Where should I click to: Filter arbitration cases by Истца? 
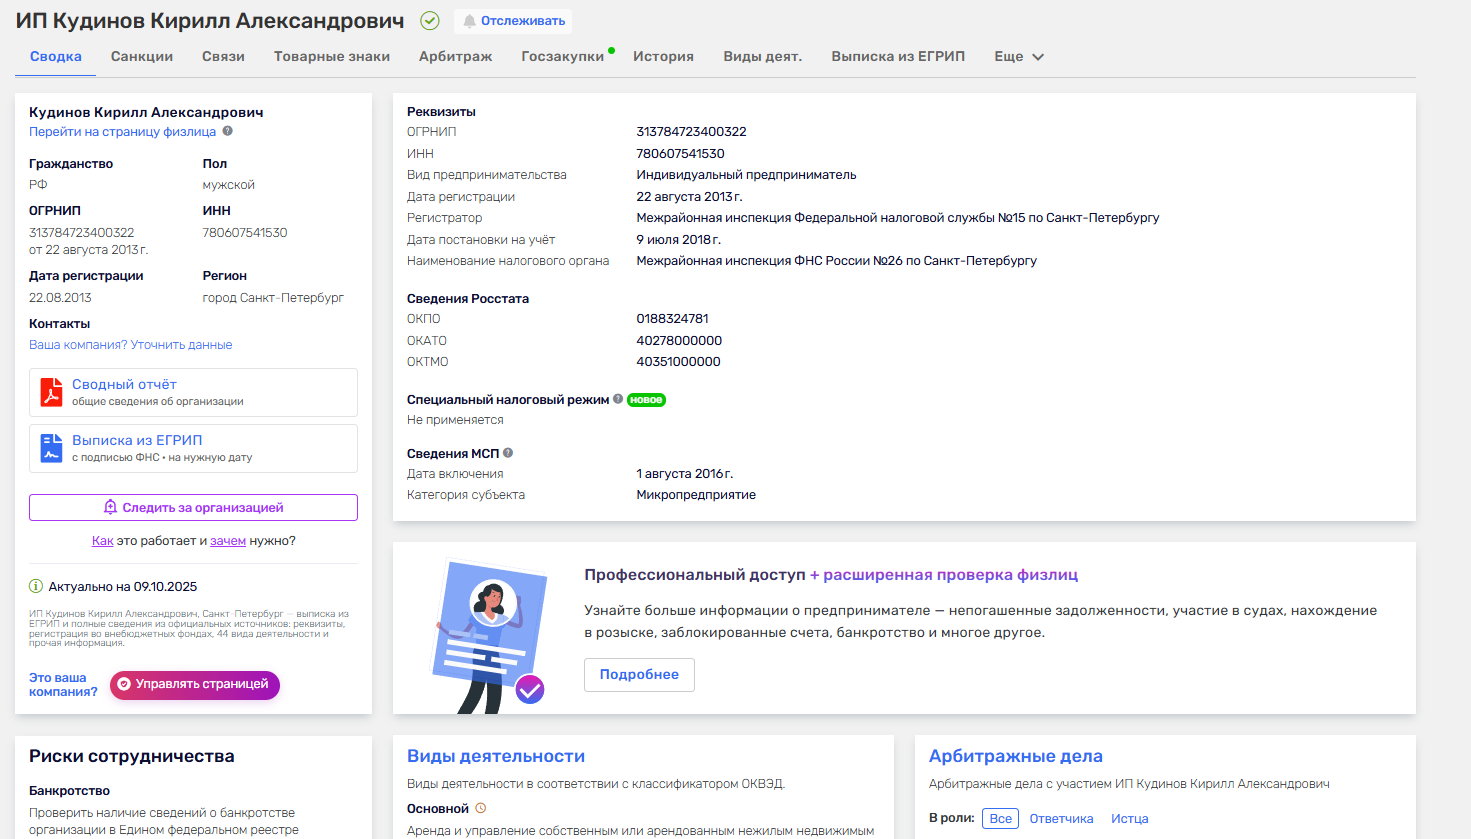1129,818
